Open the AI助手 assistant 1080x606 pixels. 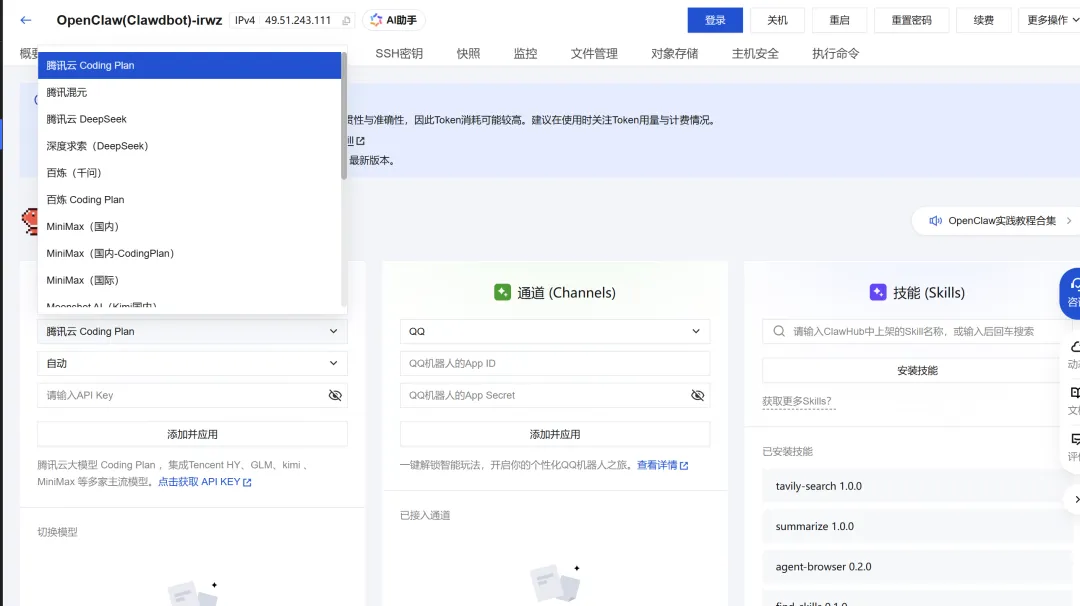click(394, 20)
